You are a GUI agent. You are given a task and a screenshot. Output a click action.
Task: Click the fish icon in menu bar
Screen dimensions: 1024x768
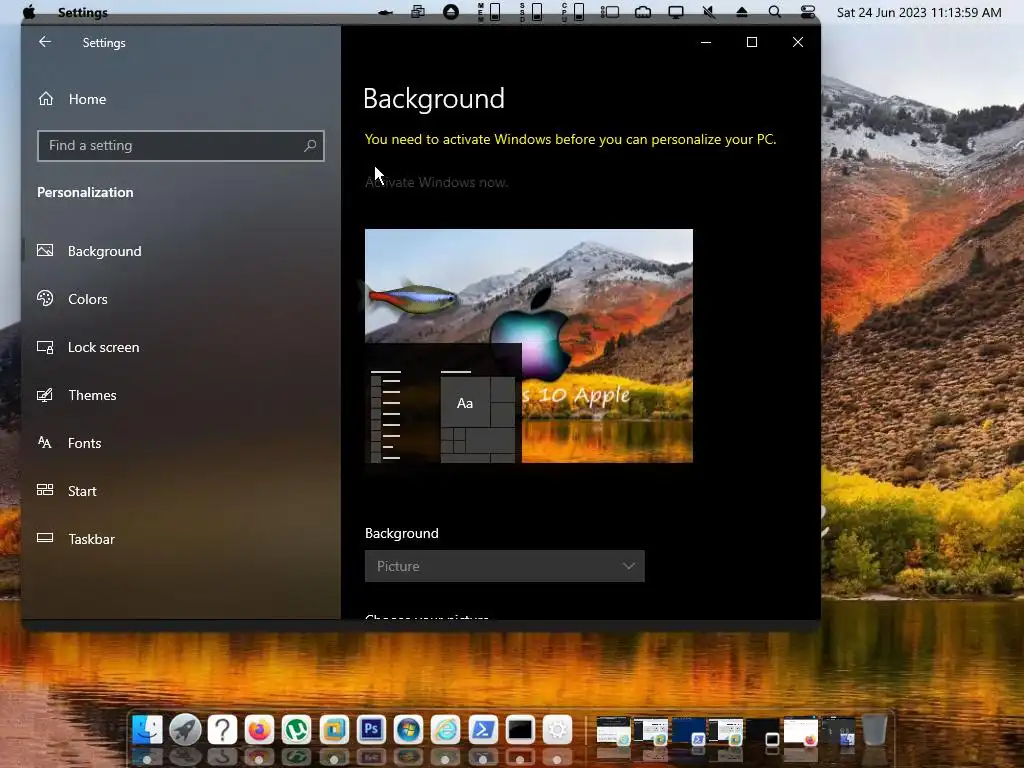click(385, 12)
